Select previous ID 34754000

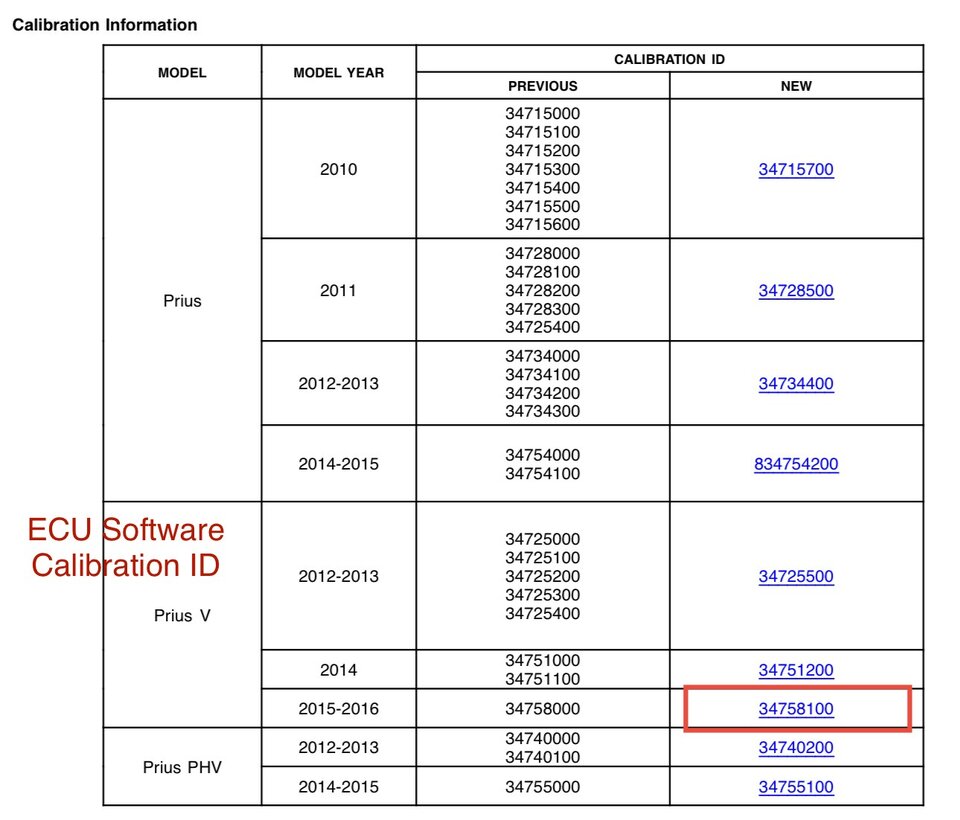pos(542,455)
